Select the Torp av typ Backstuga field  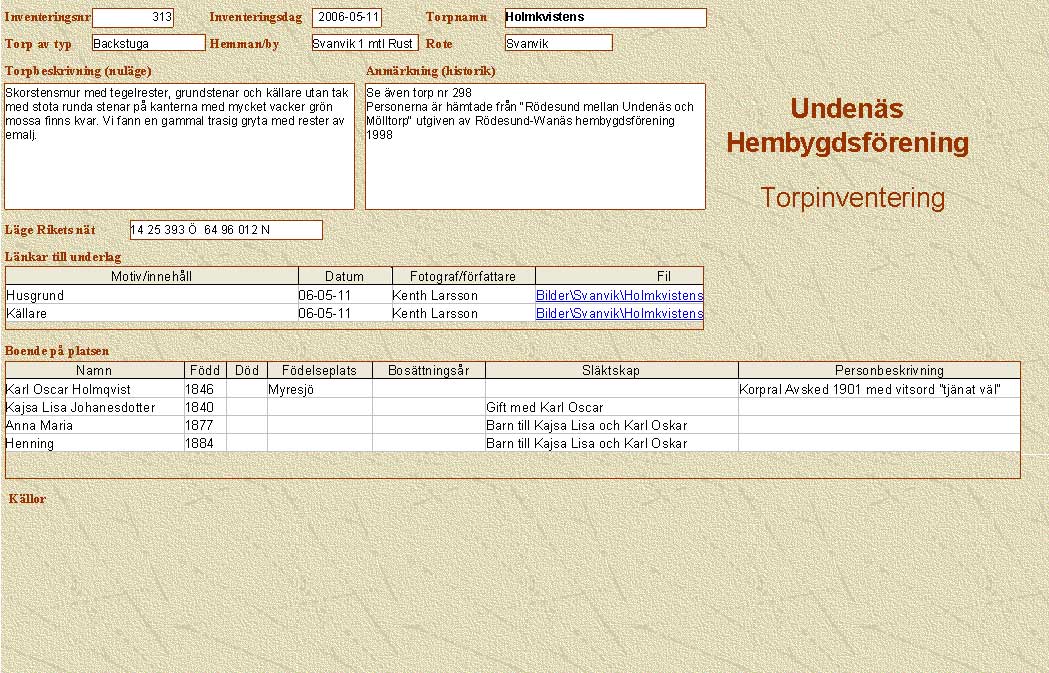tap(148, 43)
